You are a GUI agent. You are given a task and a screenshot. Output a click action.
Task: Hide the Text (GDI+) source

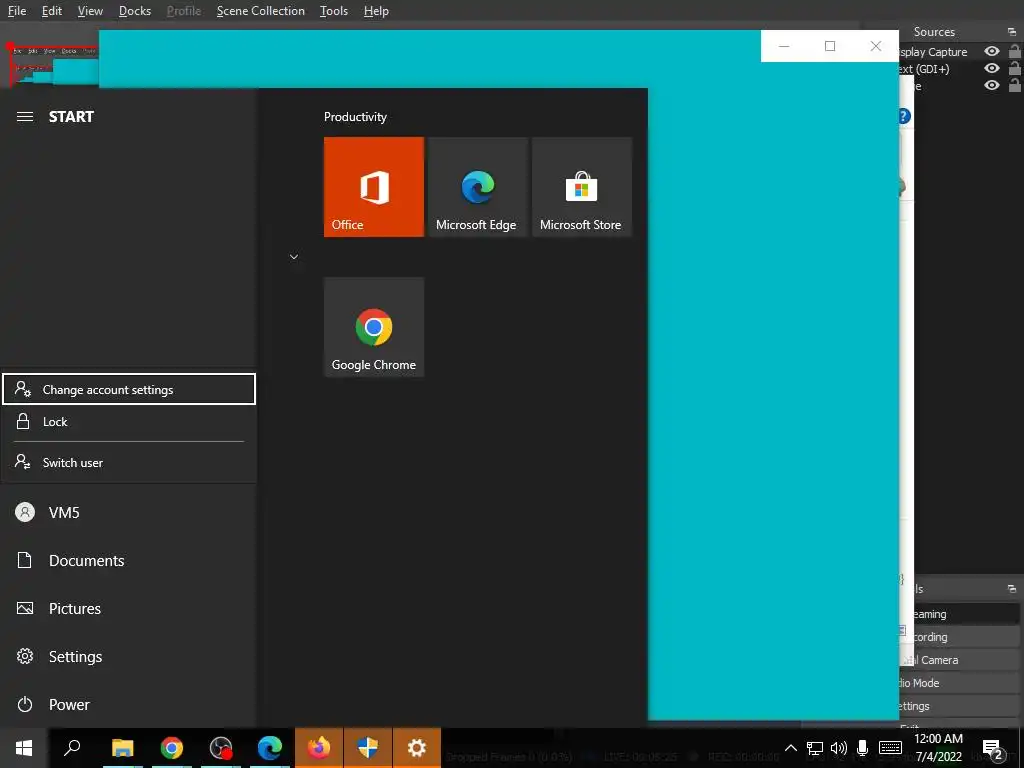tap(991, 69)
